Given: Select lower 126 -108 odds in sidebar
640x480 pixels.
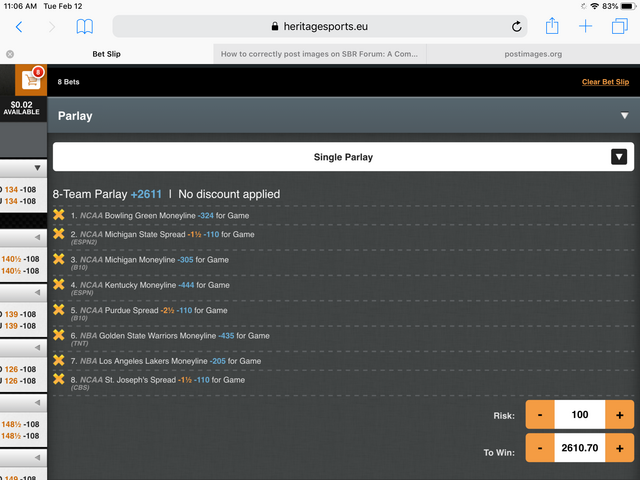Looking at the screenshot, I should click(20, 381).
